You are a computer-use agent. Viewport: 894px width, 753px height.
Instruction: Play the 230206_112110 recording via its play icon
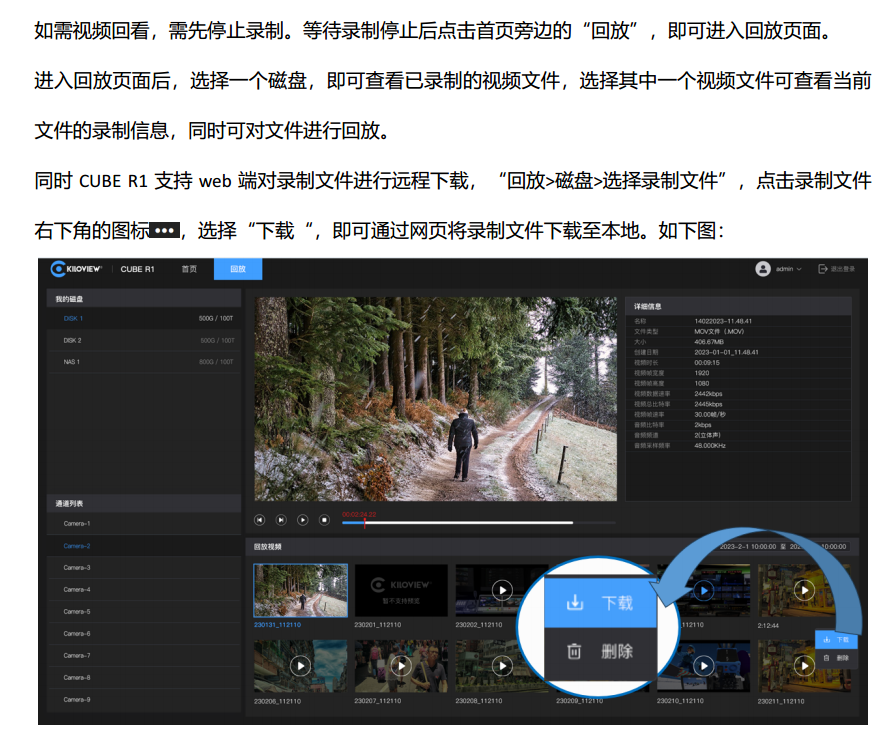(300, 666)
